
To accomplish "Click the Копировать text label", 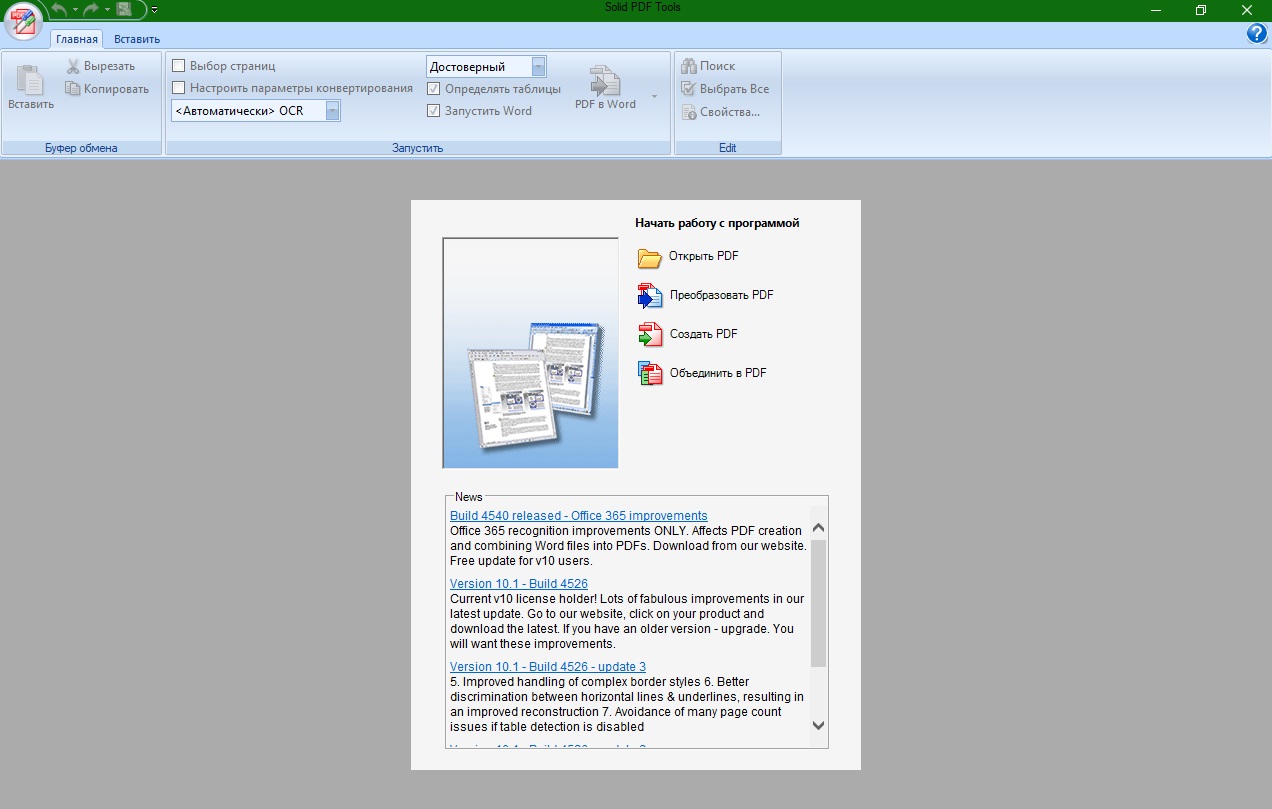I will tap(116, 89).
